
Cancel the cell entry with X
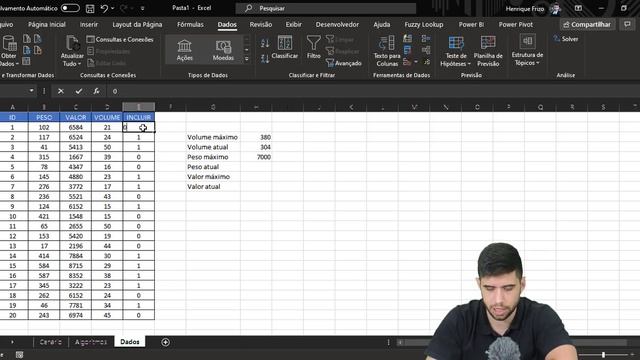(60, 91)
